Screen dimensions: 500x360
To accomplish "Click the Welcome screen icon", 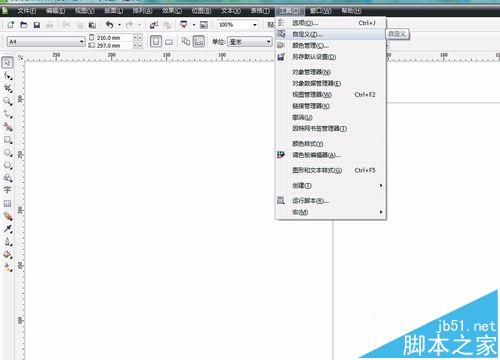I will 204,25.
